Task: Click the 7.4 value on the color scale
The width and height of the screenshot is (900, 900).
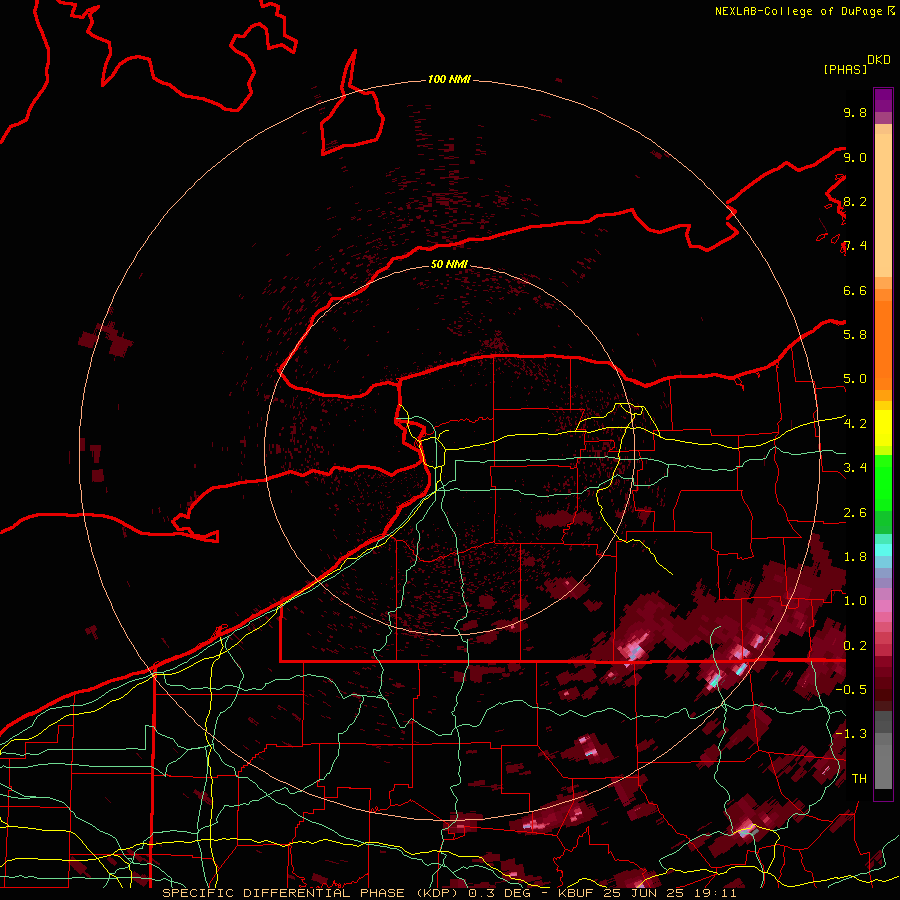Action: 855,246
